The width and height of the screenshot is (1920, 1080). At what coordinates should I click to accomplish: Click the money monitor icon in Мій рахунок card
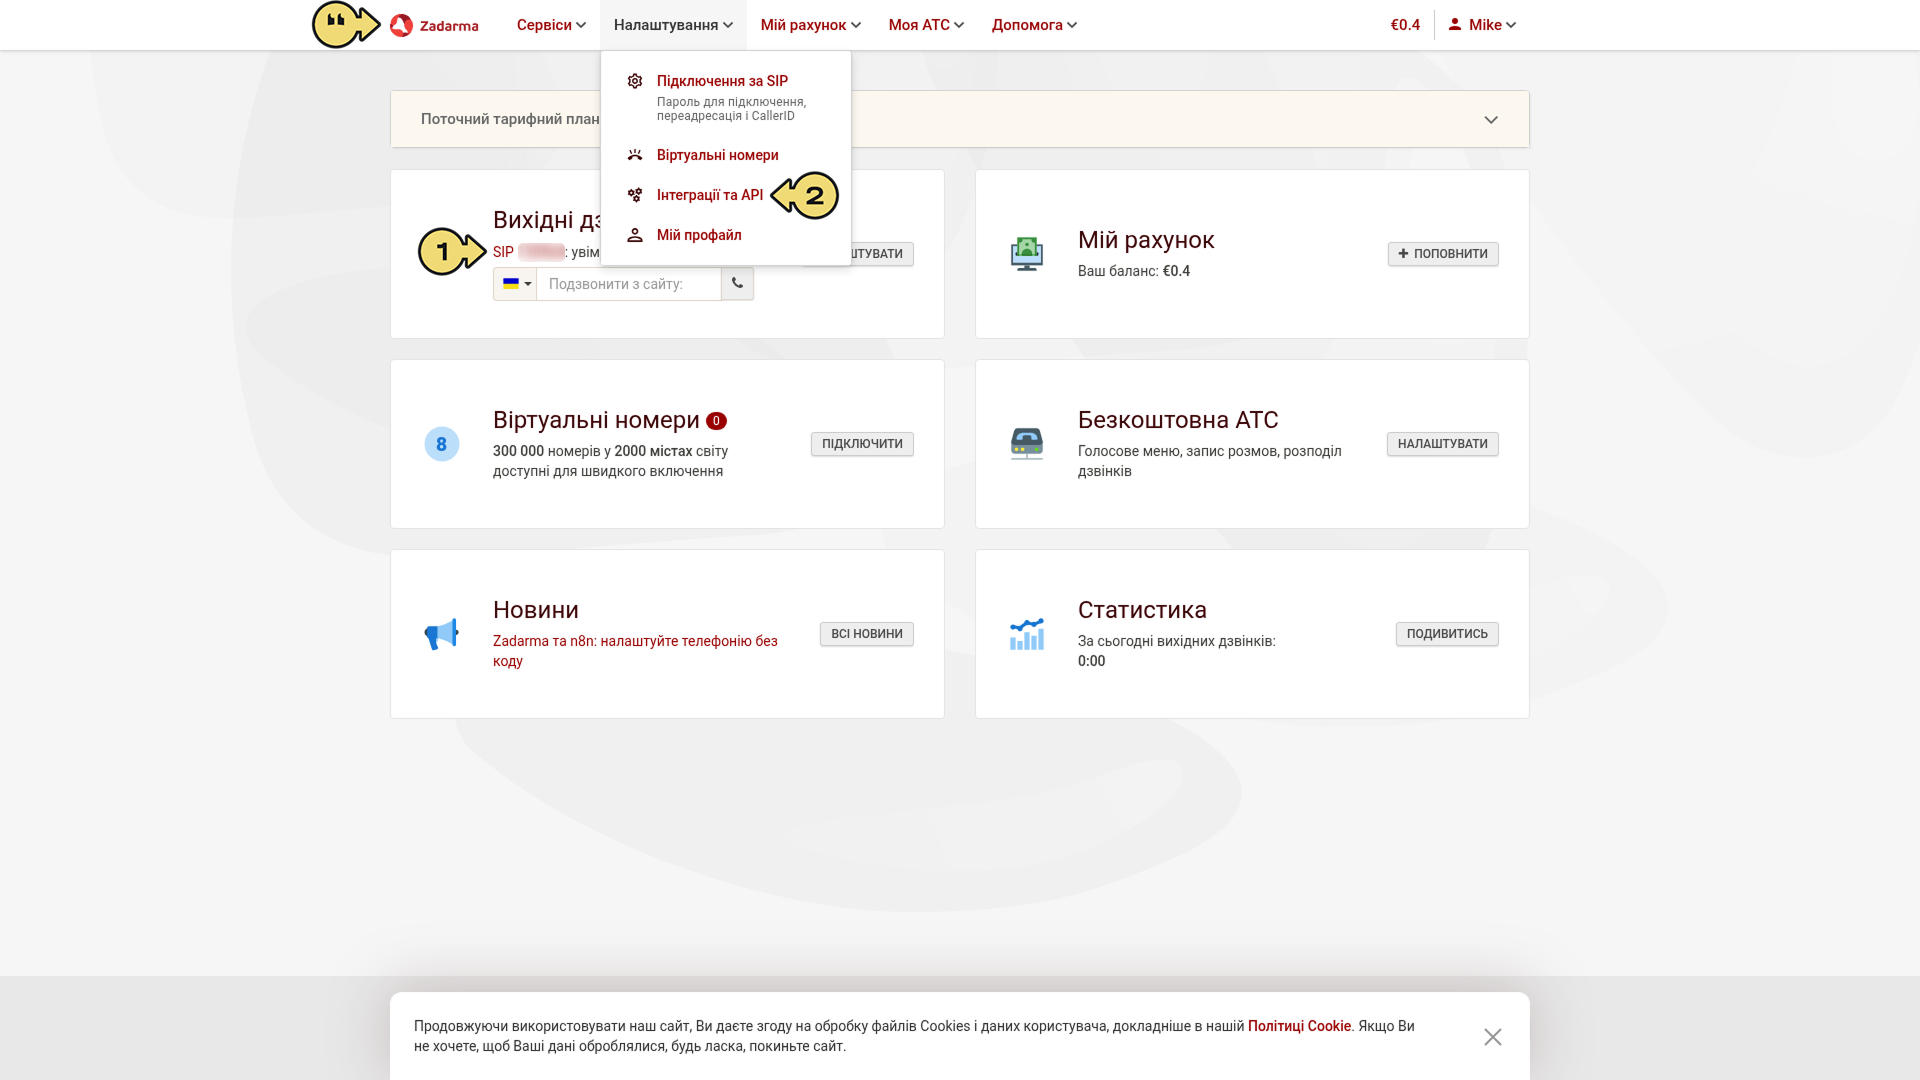point(1027,254)
